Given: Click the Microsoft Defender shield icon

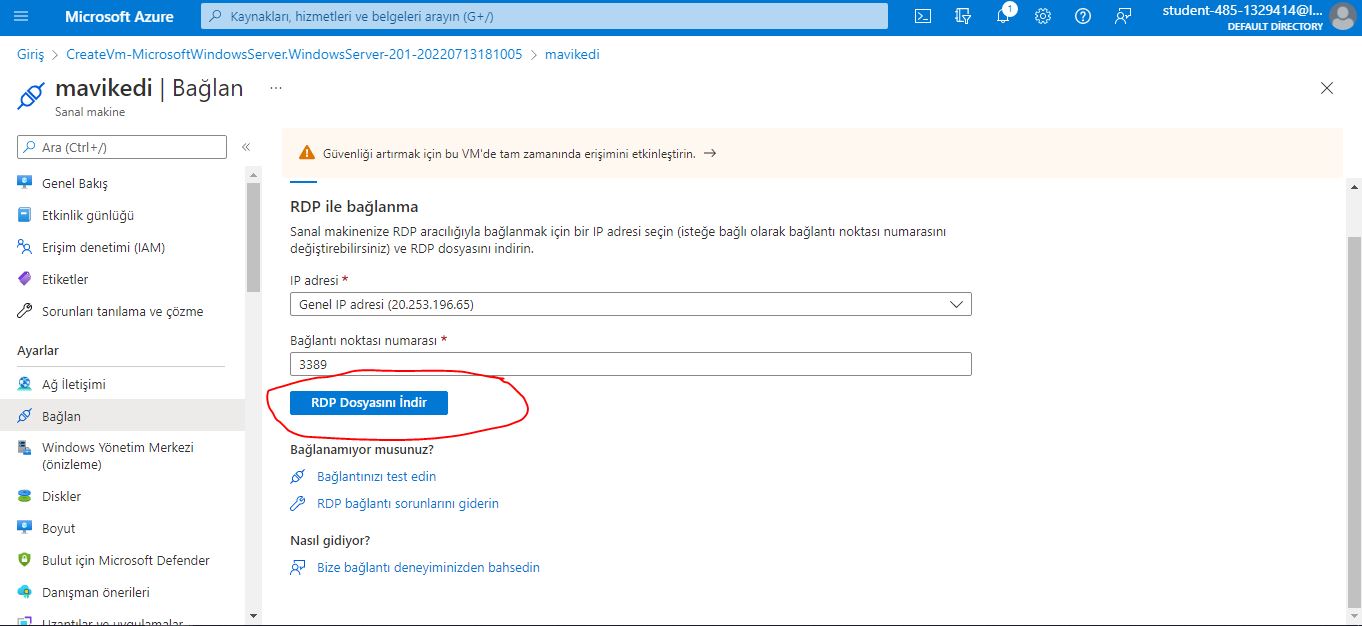Looking at the screenshot, I should 25,560.
